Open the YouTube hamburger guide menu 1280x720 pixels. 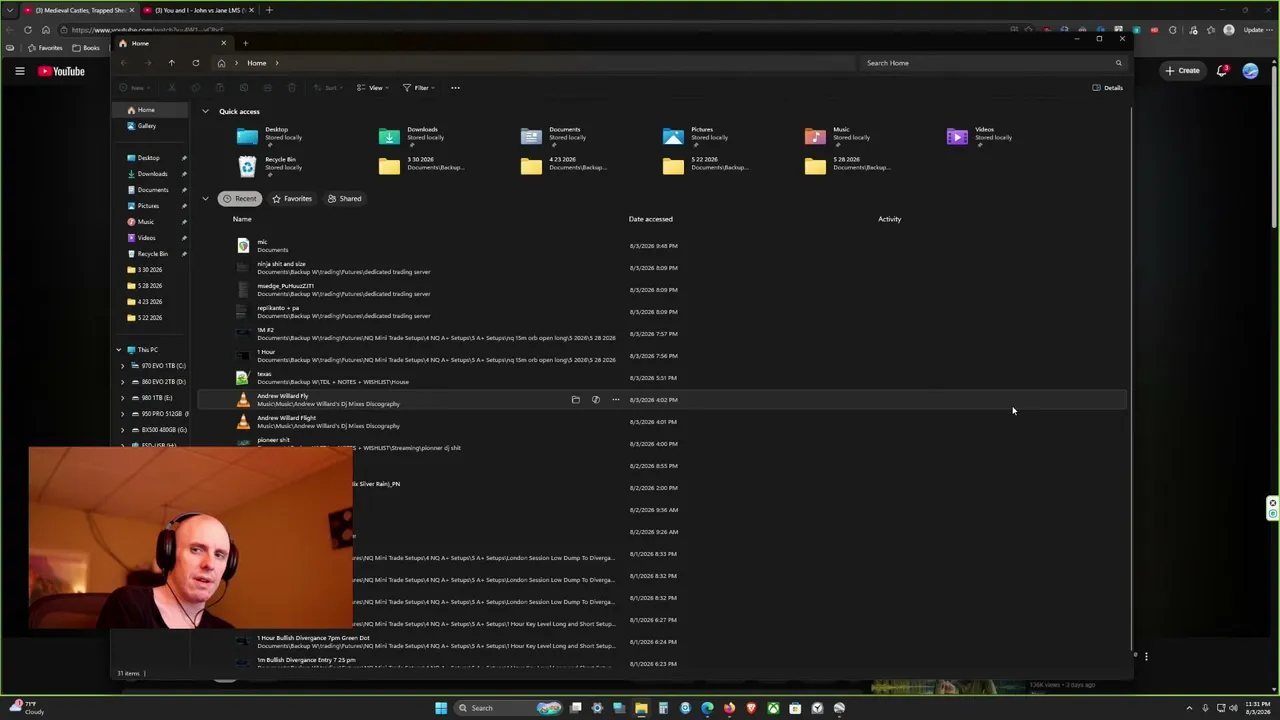19,71
